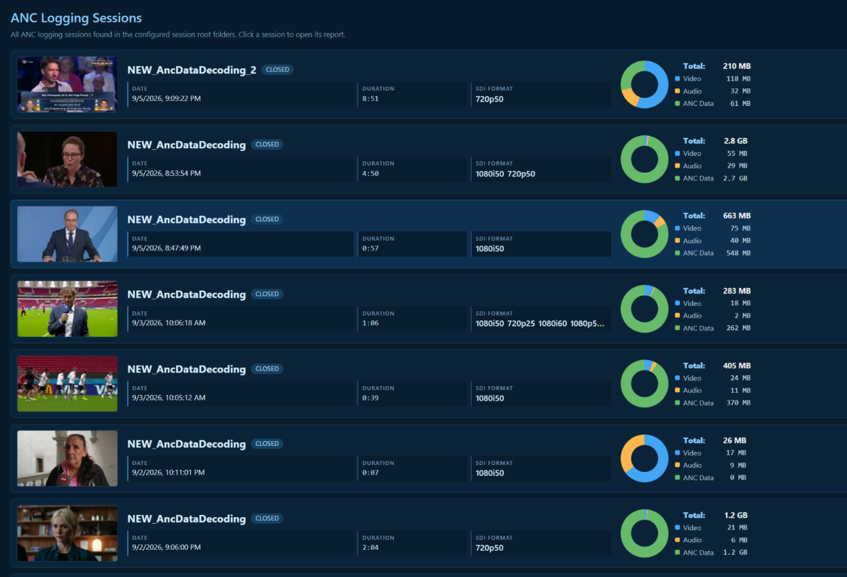Open the 26 MB session's interview thumbnail
The image size is (847, 577).
tap(67, 458)
